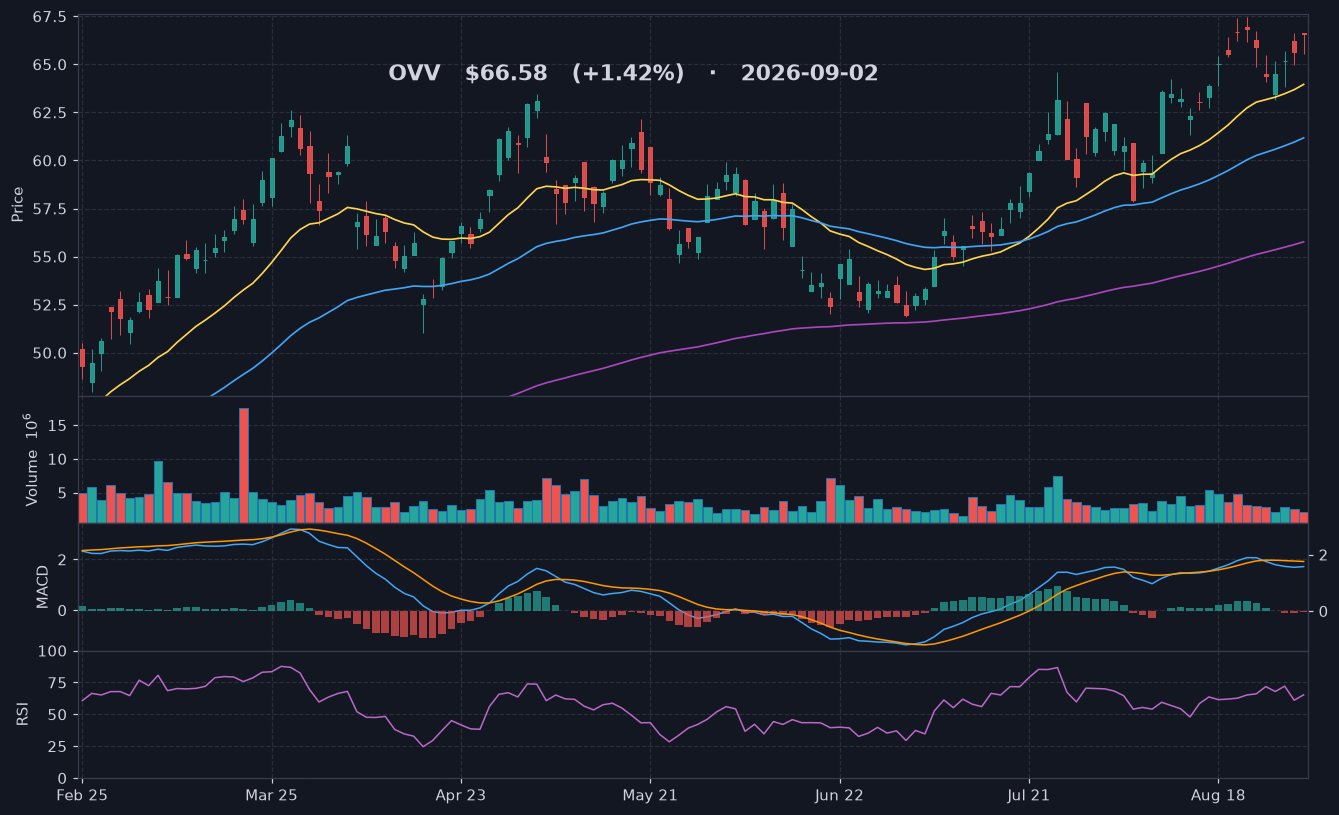Click the Aug 18 date axis label
Image resolution: width=1339 pixels, height=815 pixels.
1217,797
